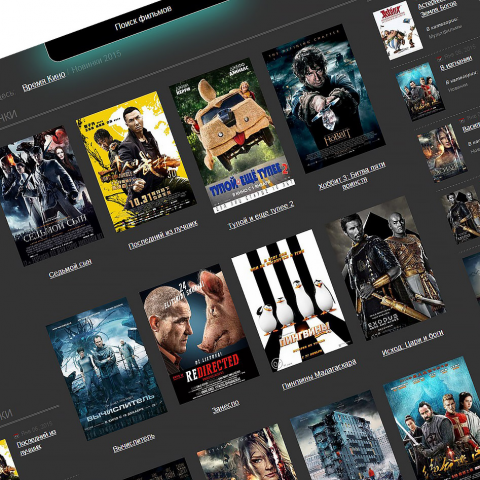The width and height of the screenshot is (480, 480).
Task: Open the Asterix thumbnail in the sidebar
Action: click(x=398, y=31)
